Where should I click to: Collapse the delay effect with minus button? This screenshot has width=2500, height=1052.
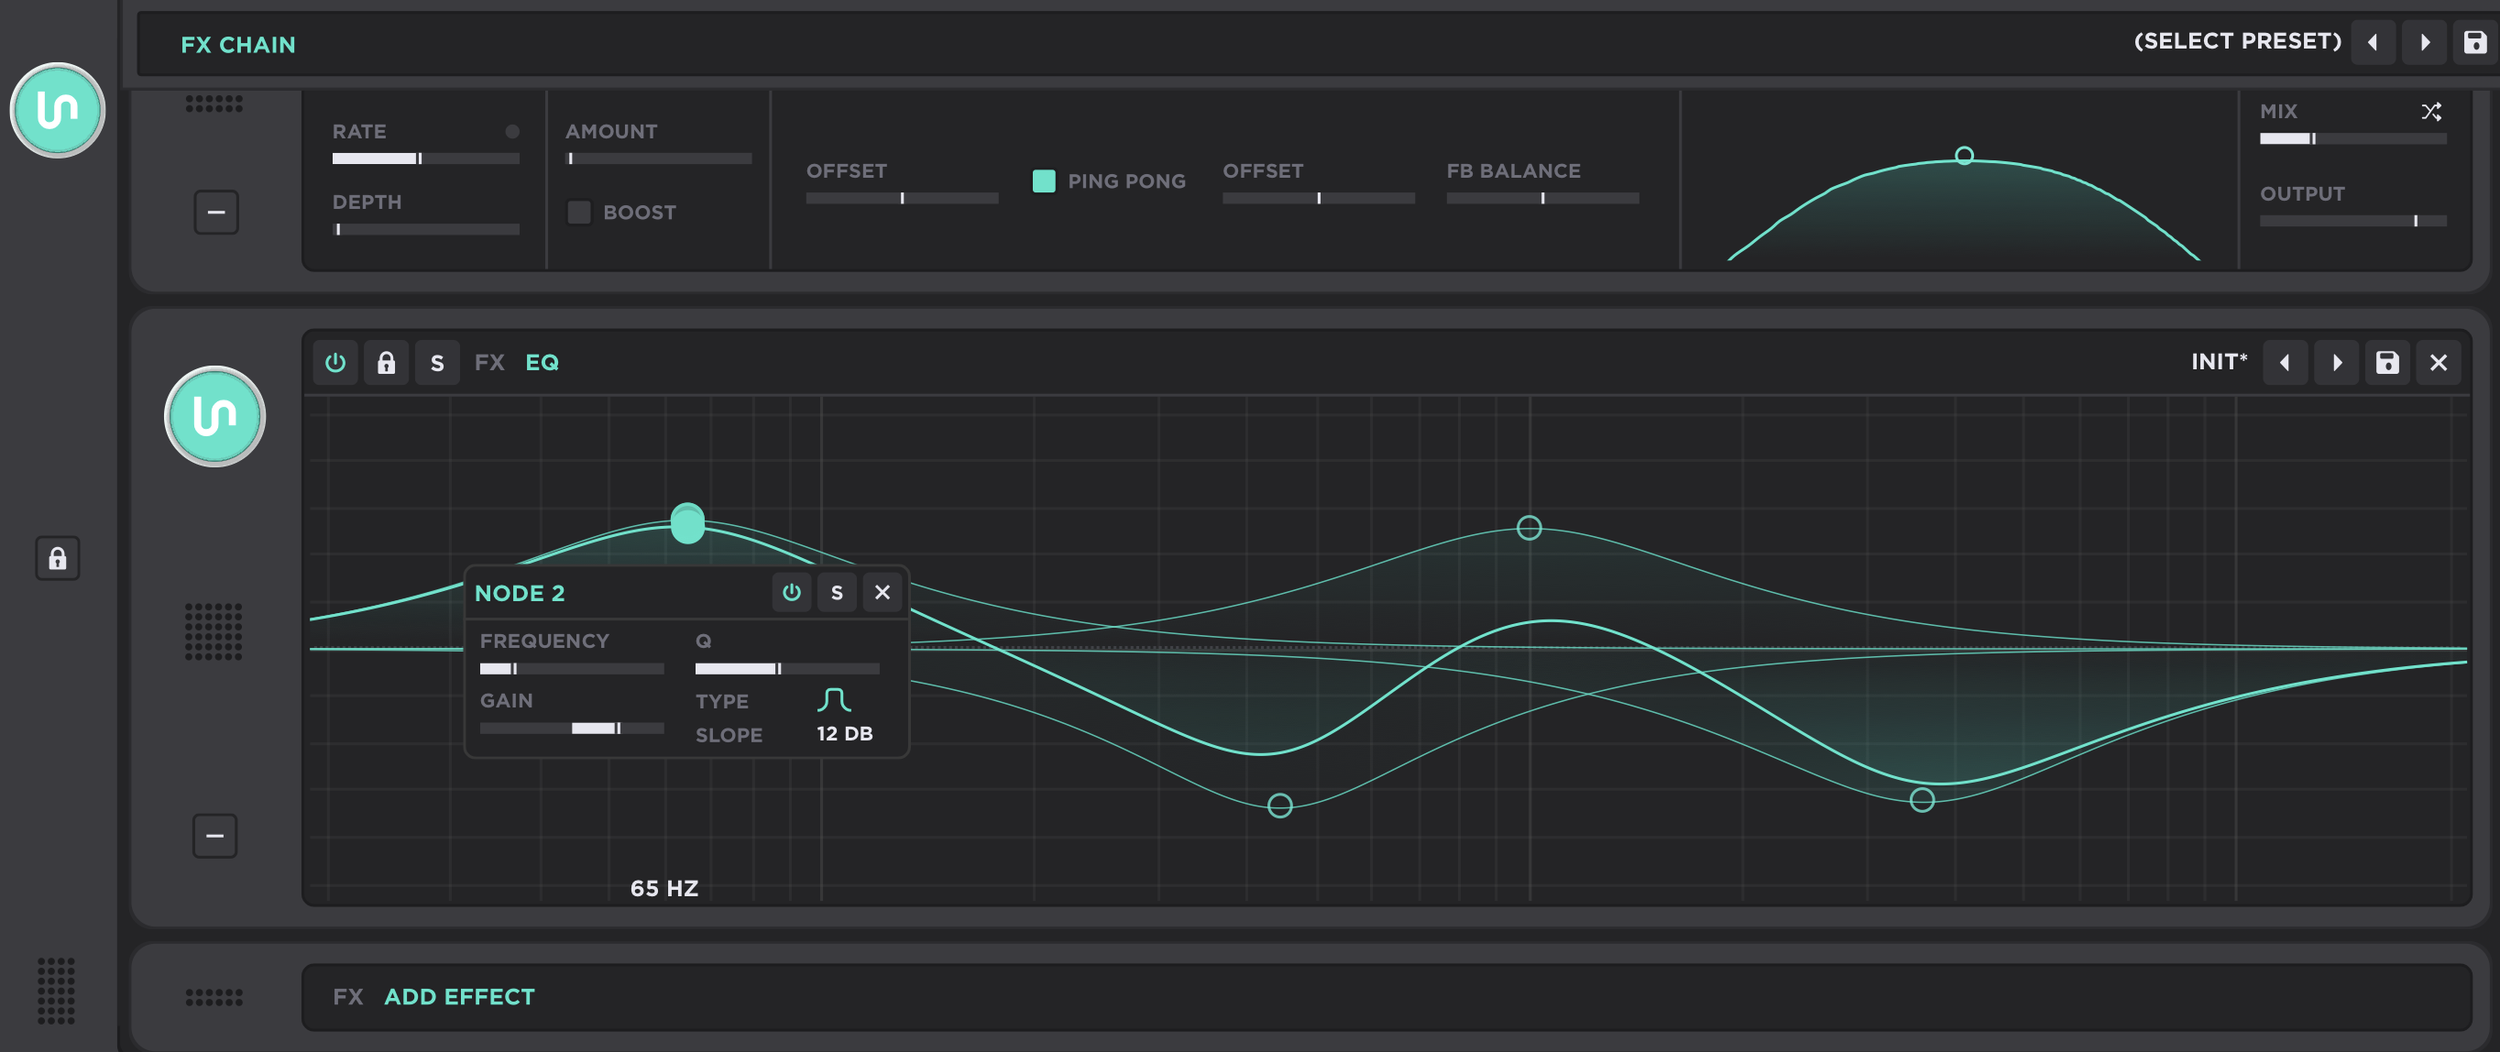pos(216,212)
